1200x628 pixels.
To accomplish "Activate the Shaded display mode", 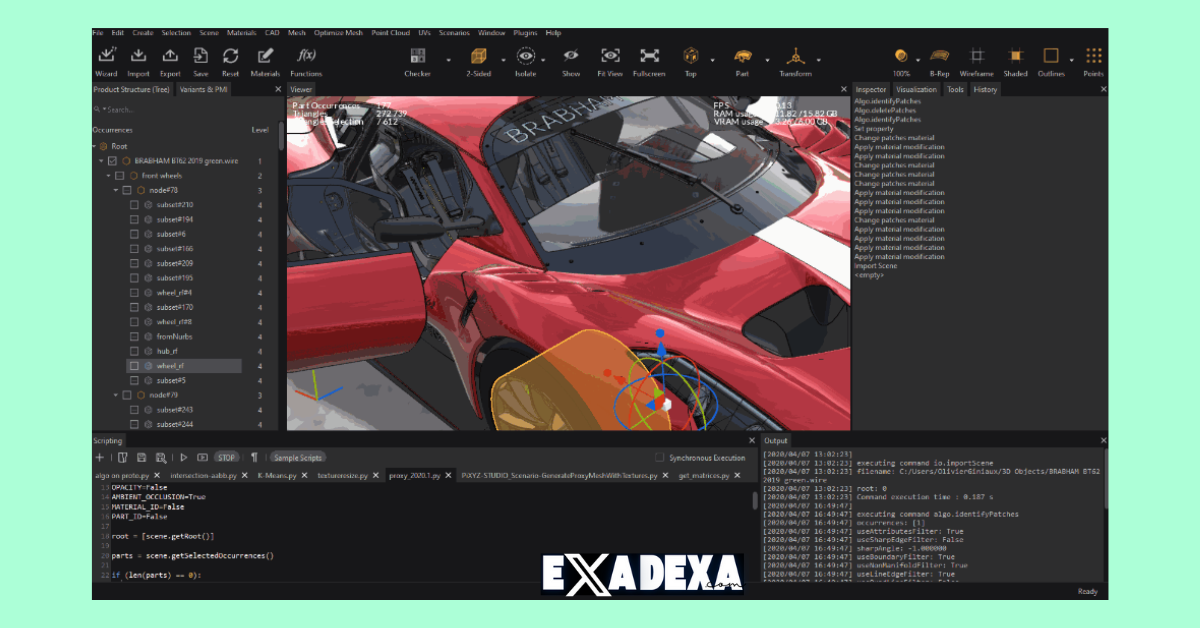I will click(x=1014, y=57).
